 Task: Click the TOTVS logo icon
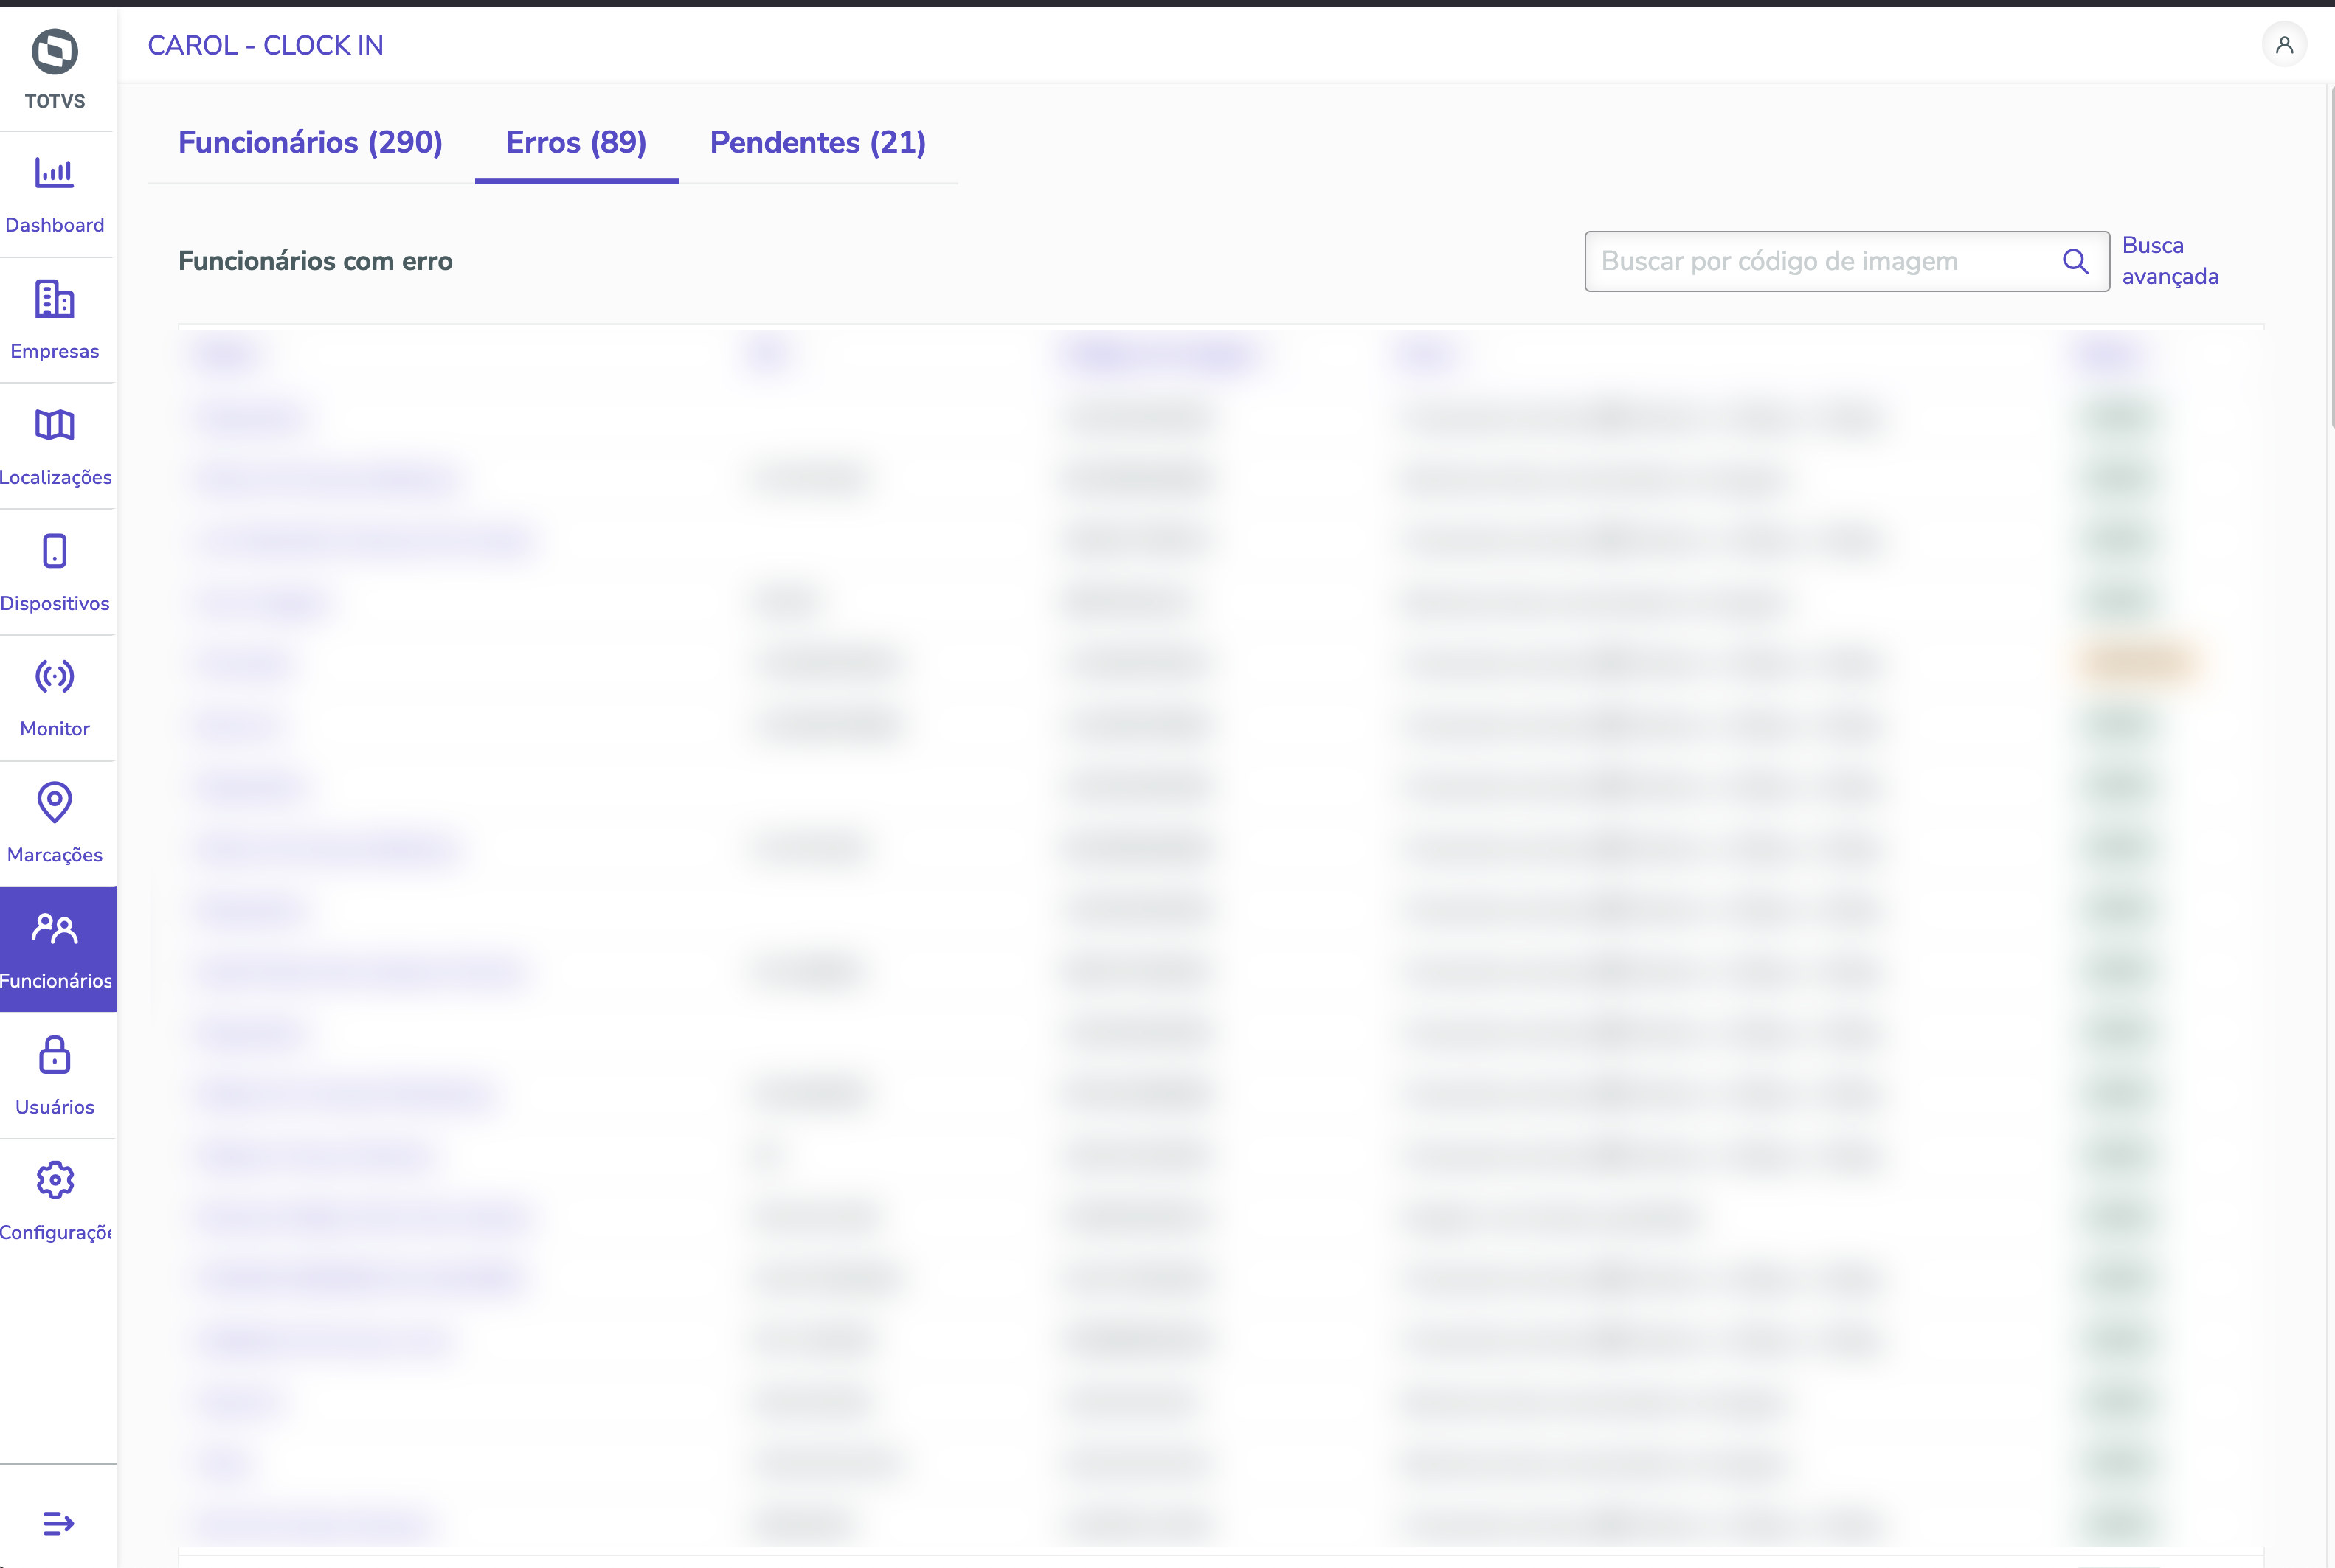tap(55, 52)
